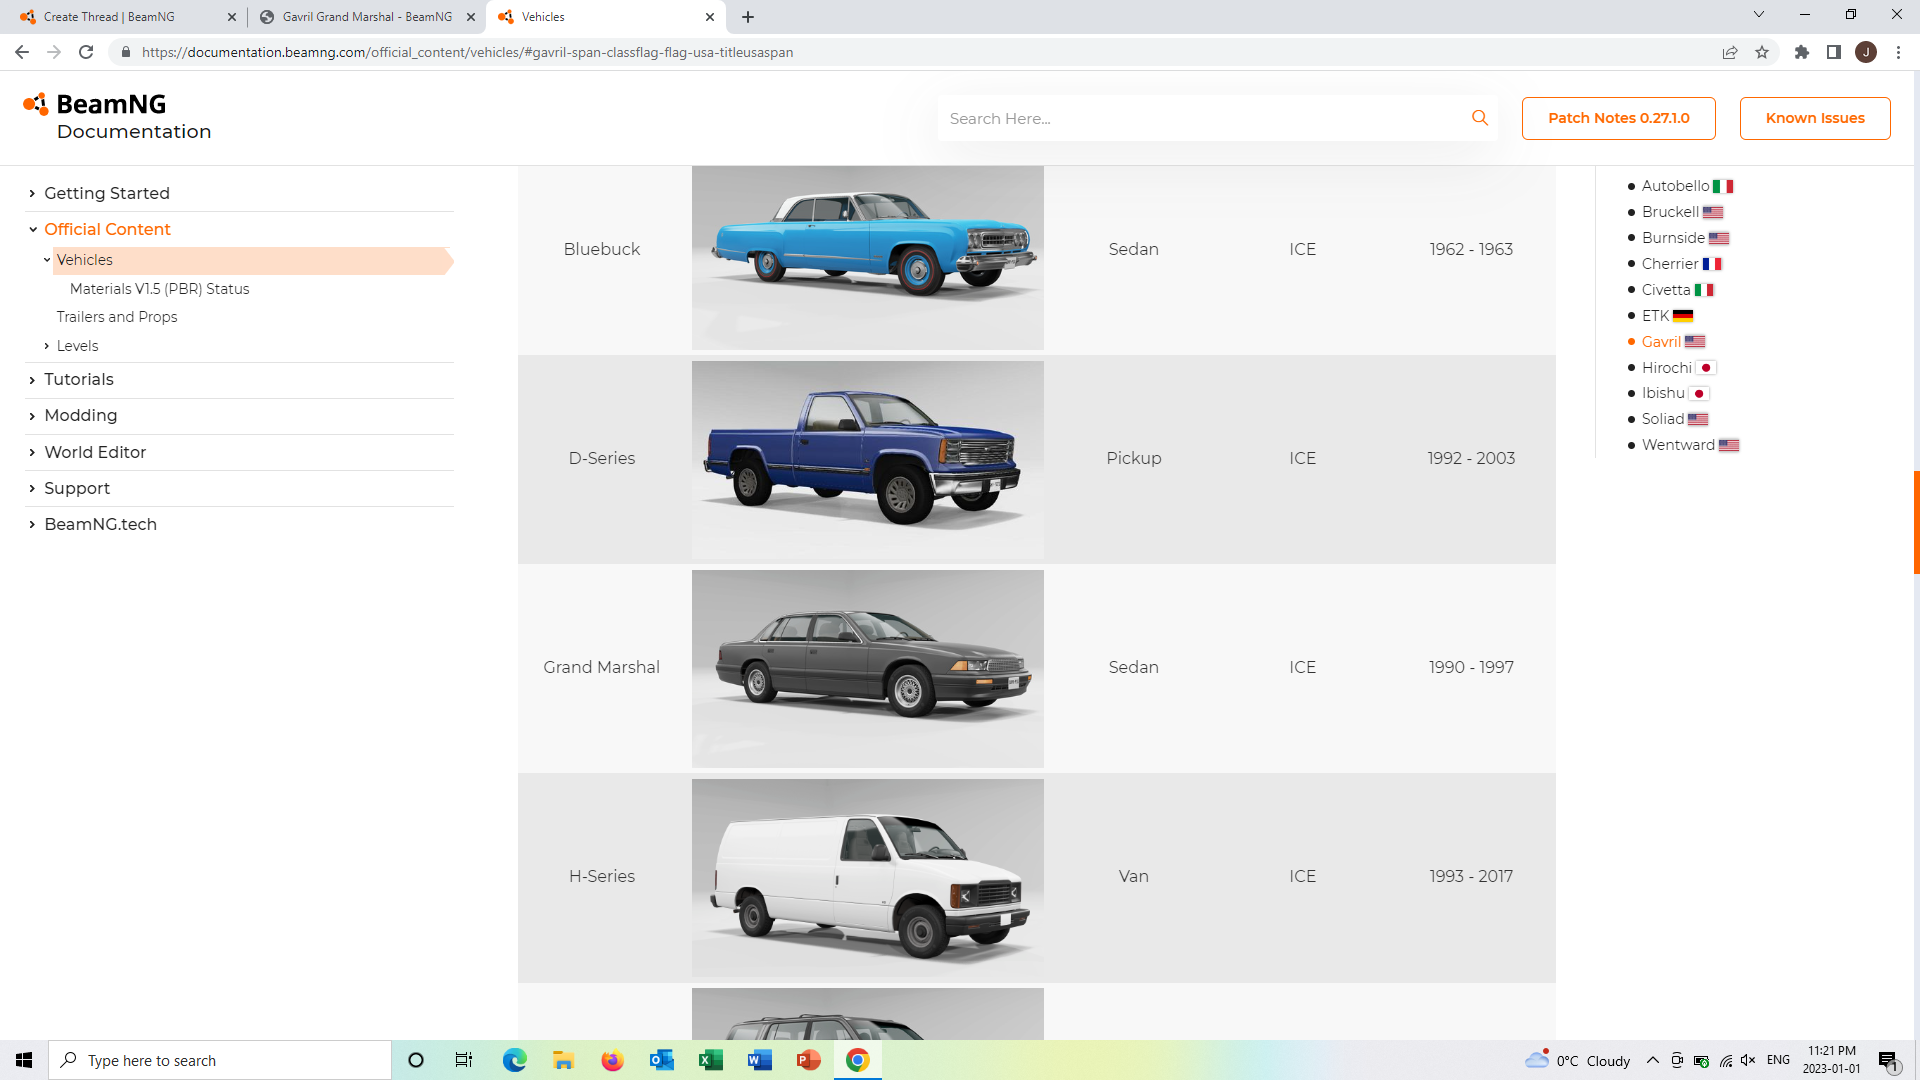Open PowerPoint from taskbar
Viewport: 1920px width, 1080px height.
pos(808,1060)
